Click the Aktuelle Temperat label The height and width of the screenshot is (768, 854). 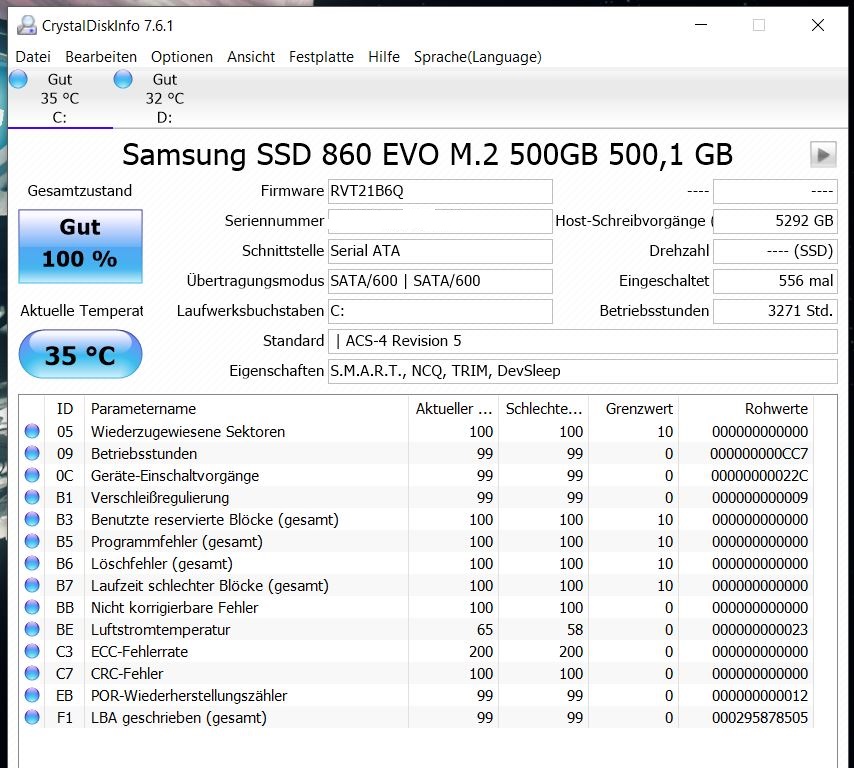pyautogui.click(x=82, y=310)
